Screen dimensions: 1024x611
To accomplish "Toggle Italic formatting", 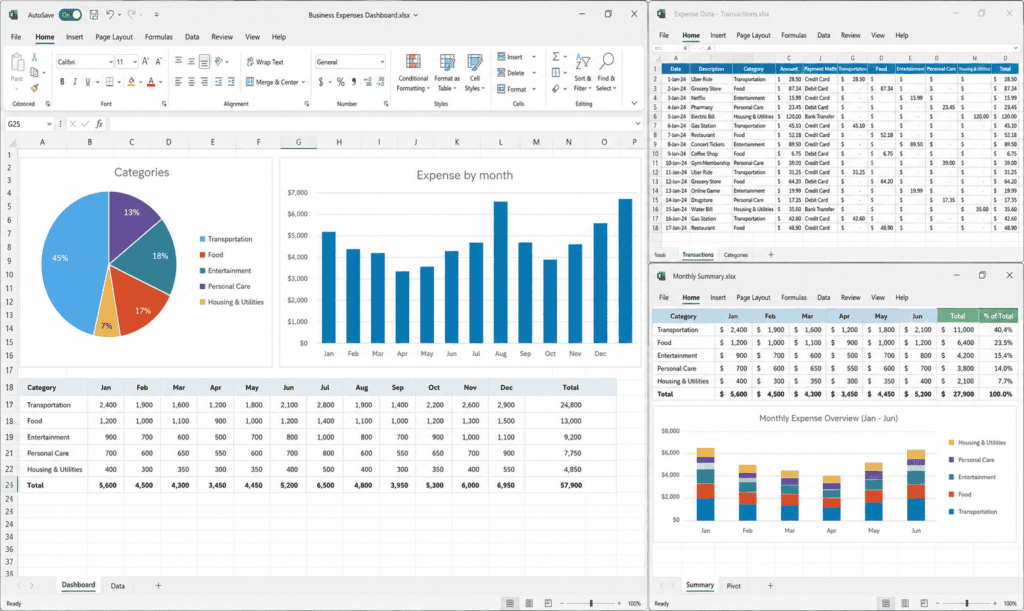I will click(74, 82).
